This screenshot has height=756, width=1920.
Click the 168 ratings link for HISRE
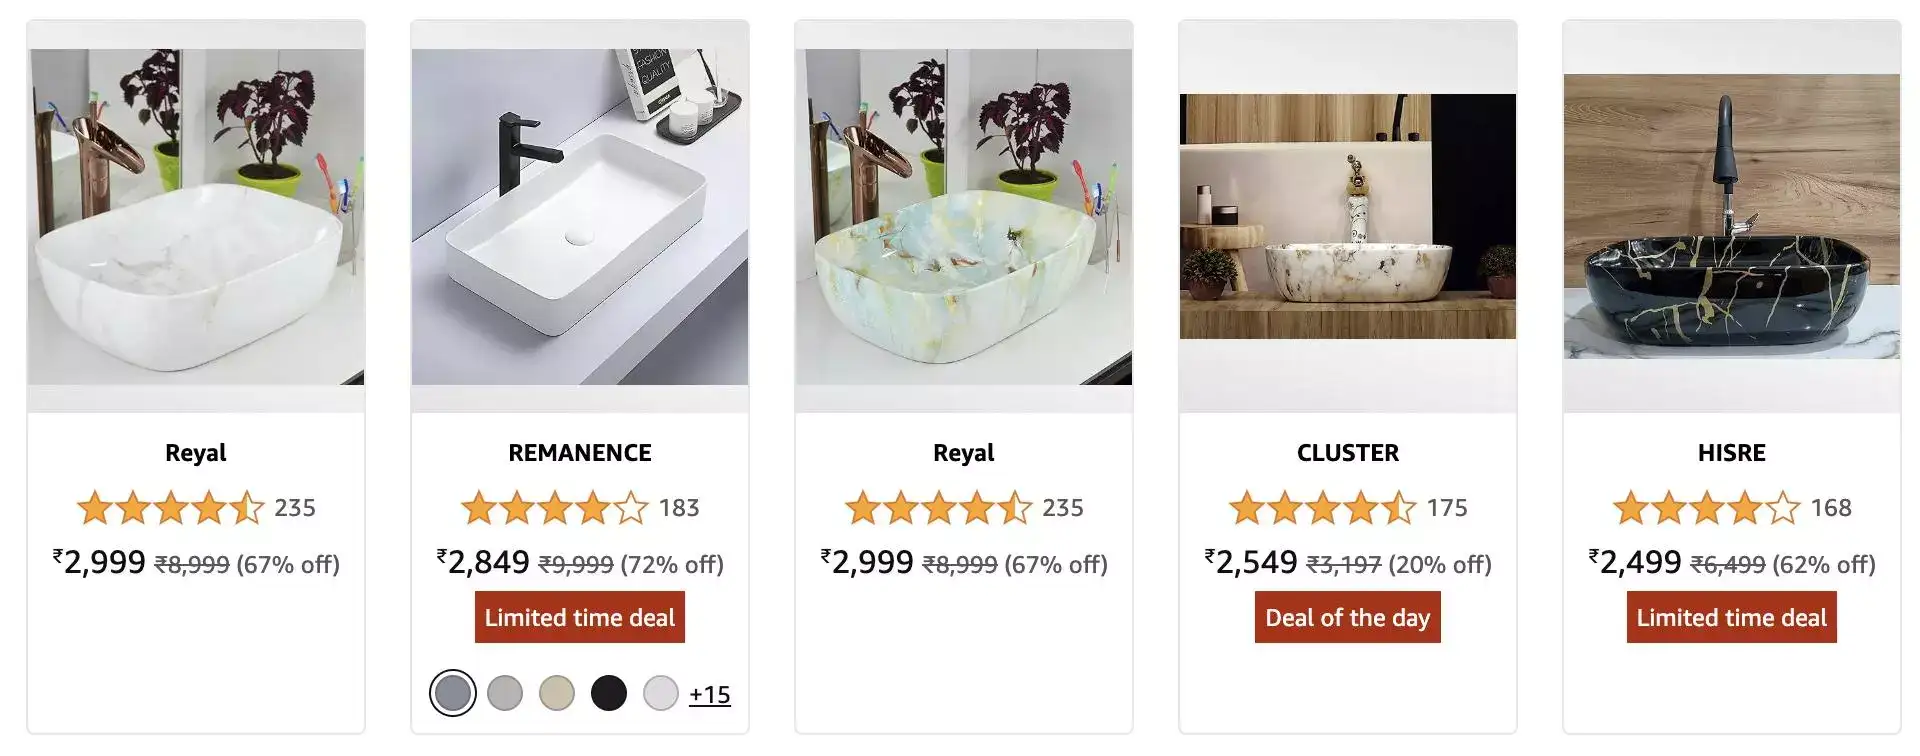tap(1831, 508)
